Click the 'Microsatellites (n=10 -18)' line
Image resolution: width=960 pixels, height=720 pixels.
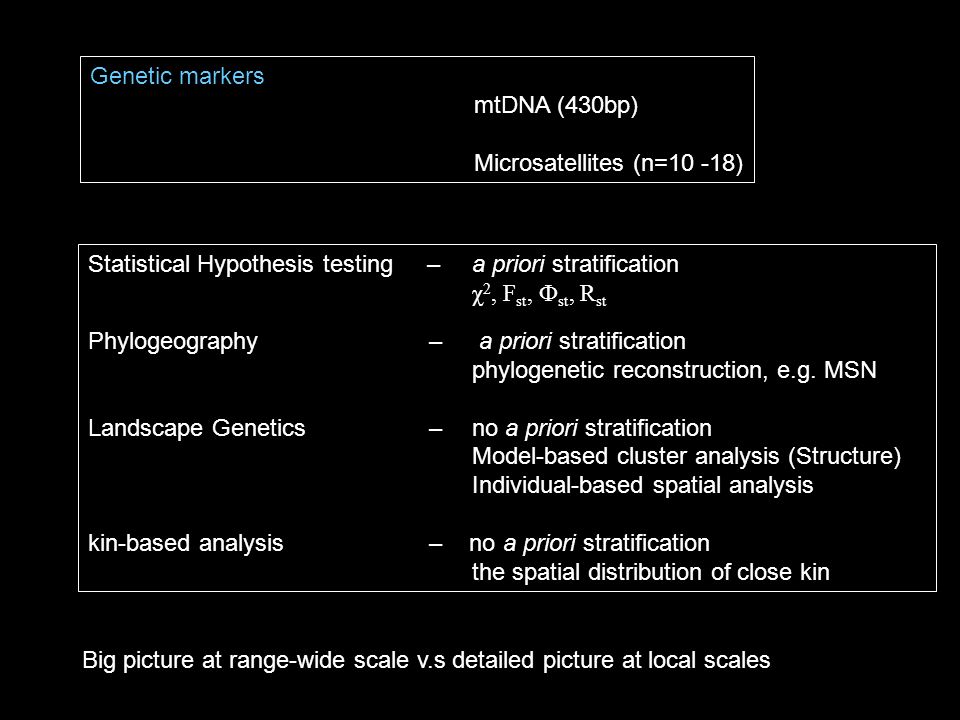(x=609, y=163)
